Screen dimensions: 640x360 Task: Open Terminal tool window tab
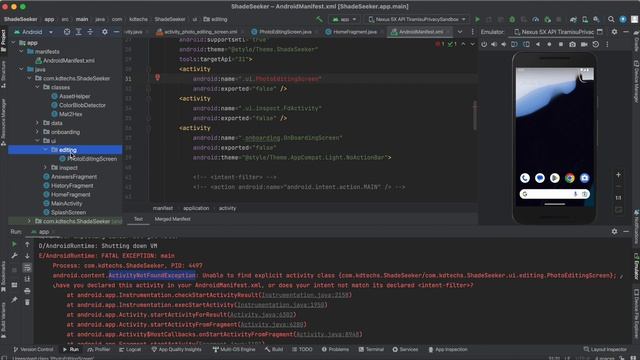(371, 349)
